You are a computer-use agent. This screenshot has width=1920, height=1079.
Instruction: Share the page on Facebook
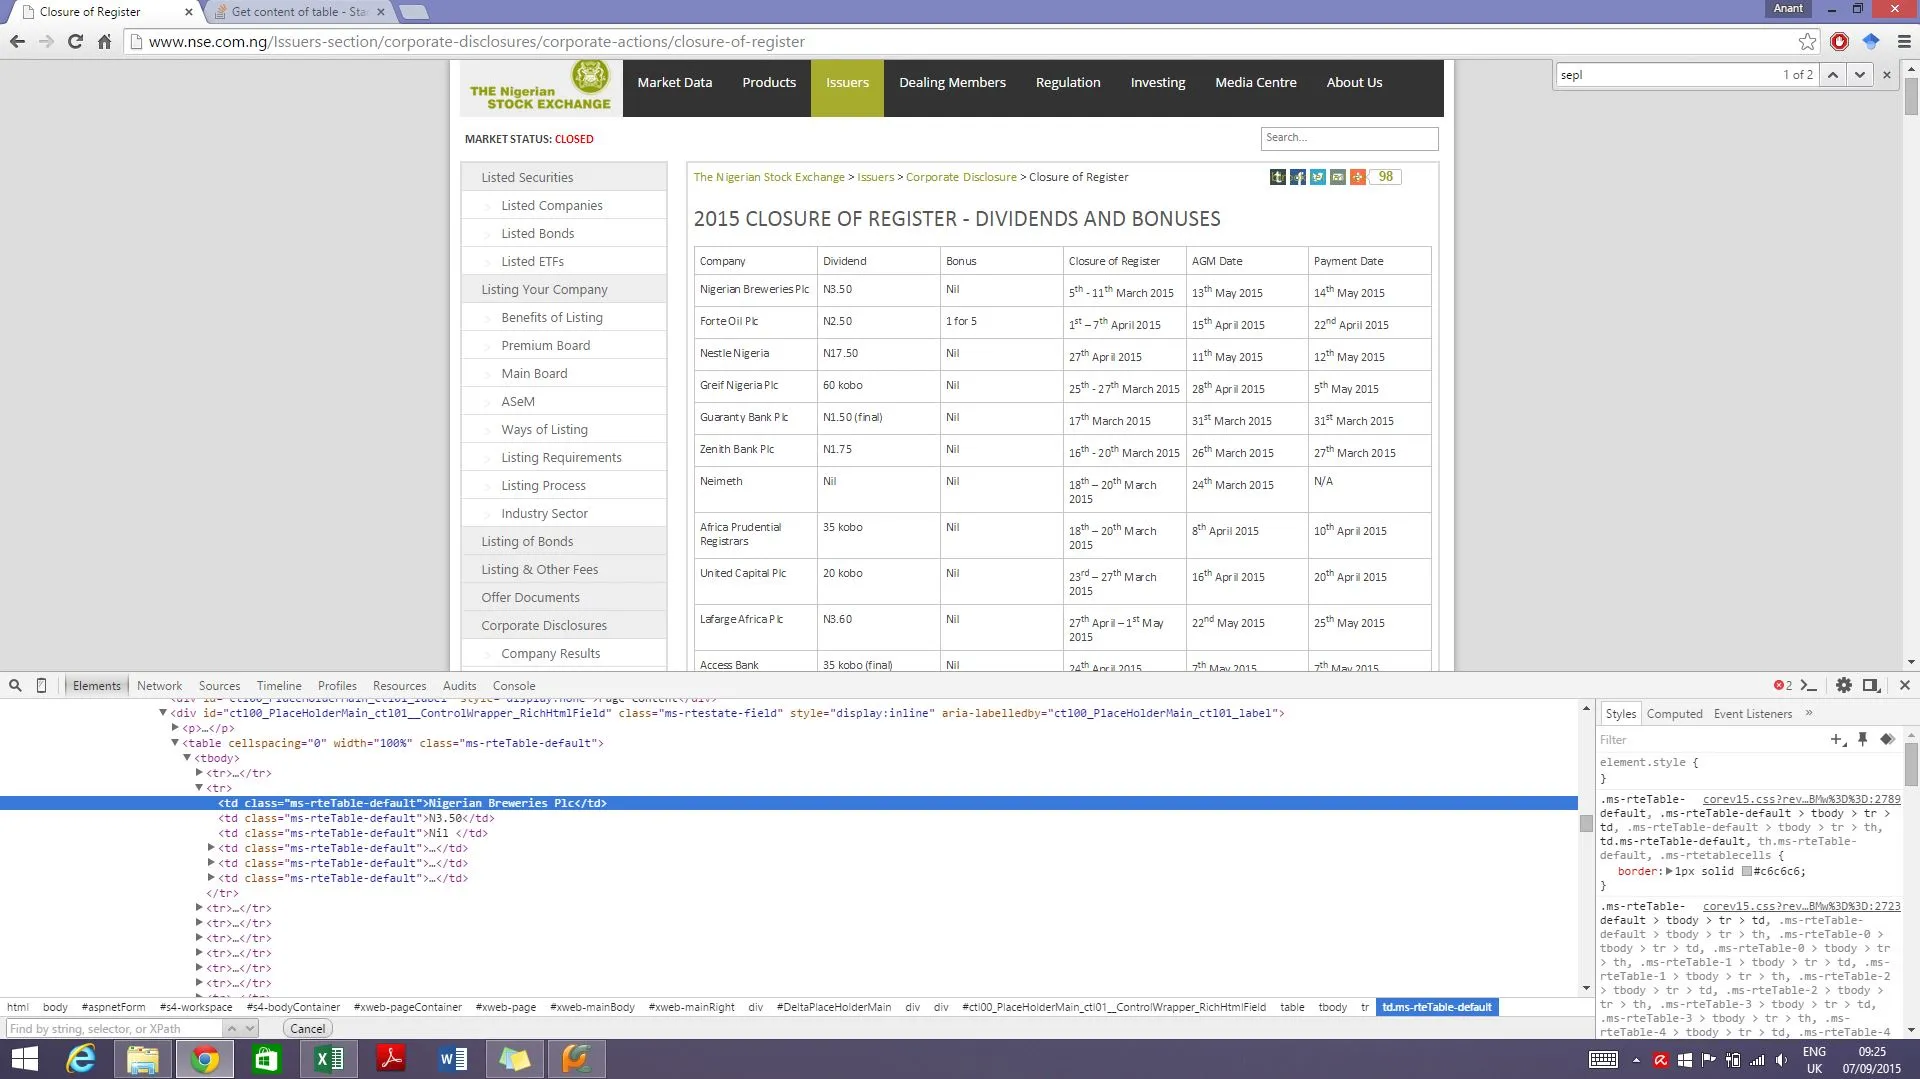point(1298,177)
